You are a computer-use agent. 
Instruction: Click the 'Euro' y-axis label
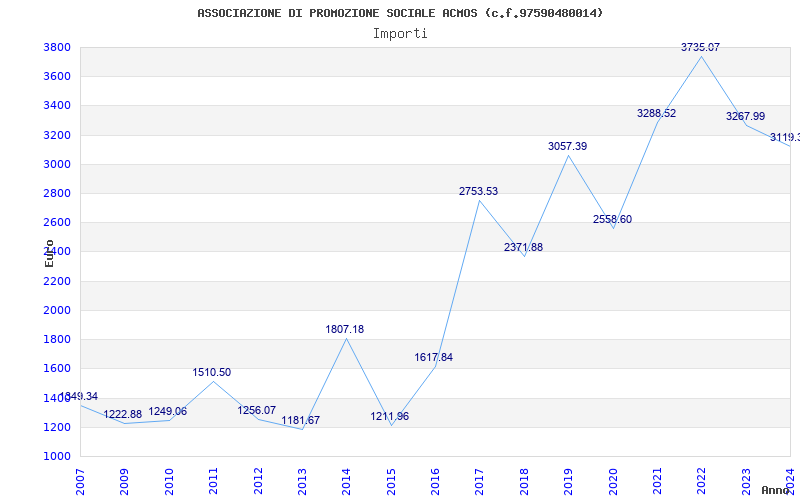[49, 253]
